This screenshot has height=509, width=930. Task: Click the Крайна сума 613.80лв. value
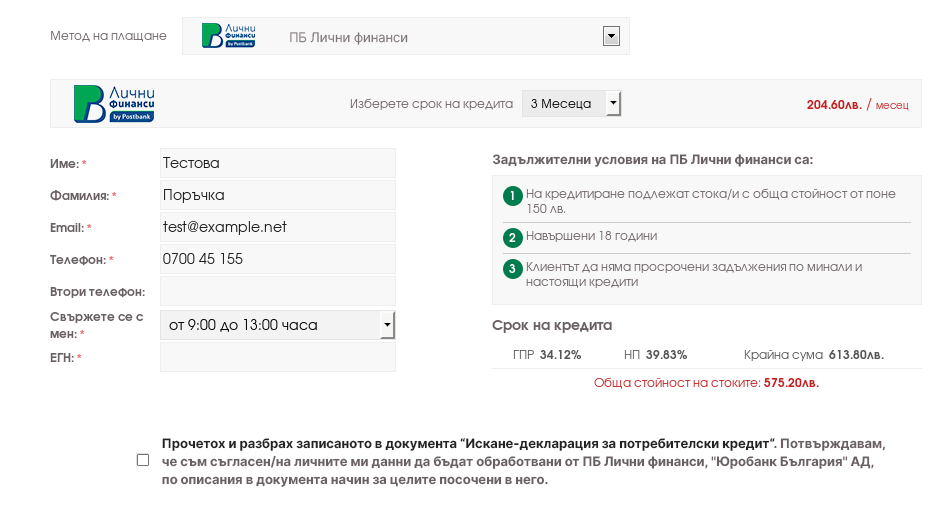pos(846,355)
